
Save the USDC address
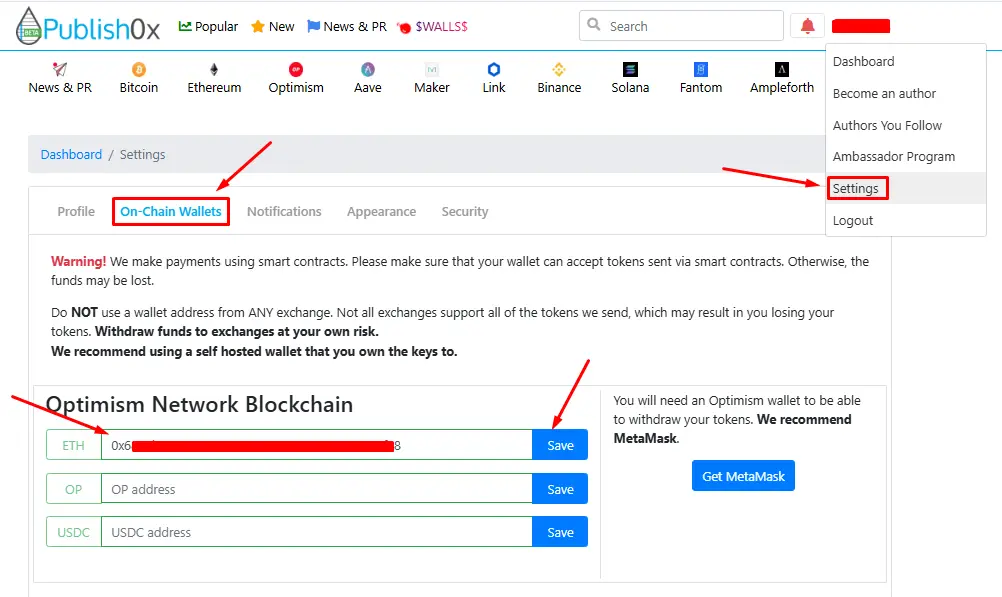[560, 532]
